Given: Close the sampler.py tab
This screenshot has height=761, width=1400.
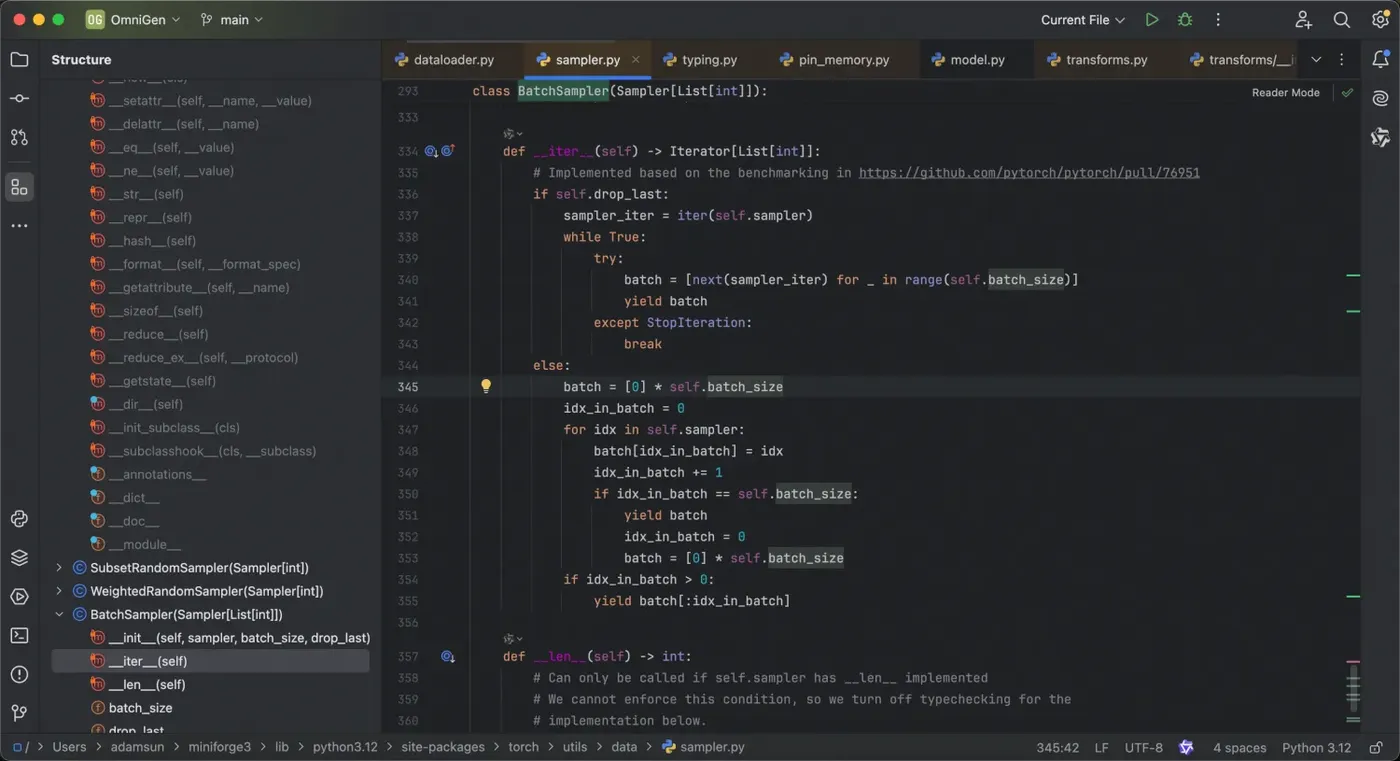Looking at the screenshot, I should (x=635, y=60).
